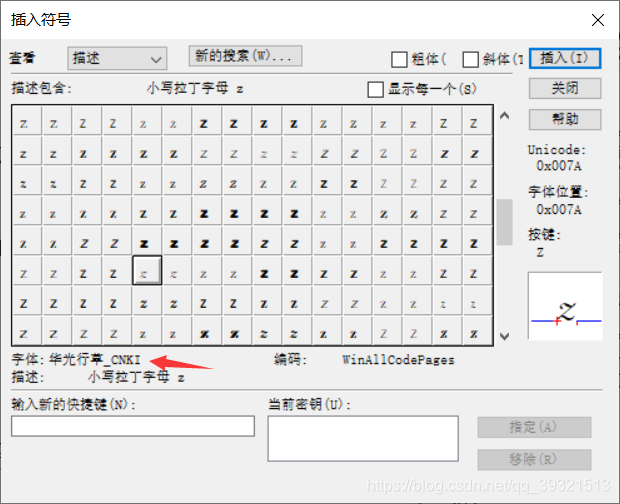
Task: Close the 插入符号 dialog with X
Action: point(598,20)
